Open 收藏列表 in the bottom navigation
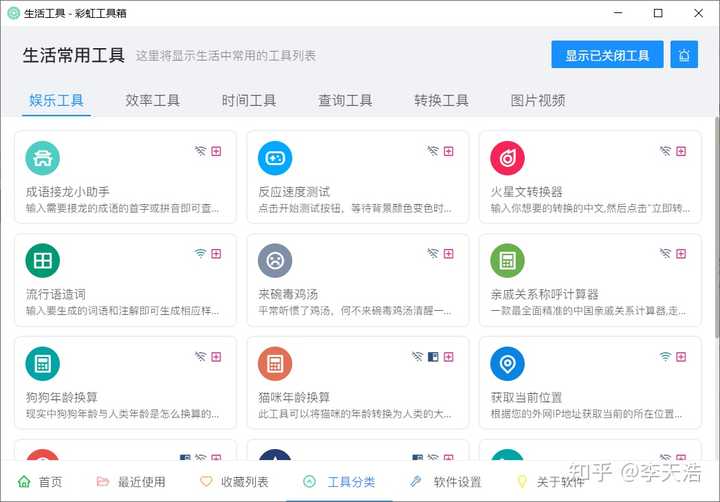The height and width of the screenshot is (502, 720). tap(234, 482)
